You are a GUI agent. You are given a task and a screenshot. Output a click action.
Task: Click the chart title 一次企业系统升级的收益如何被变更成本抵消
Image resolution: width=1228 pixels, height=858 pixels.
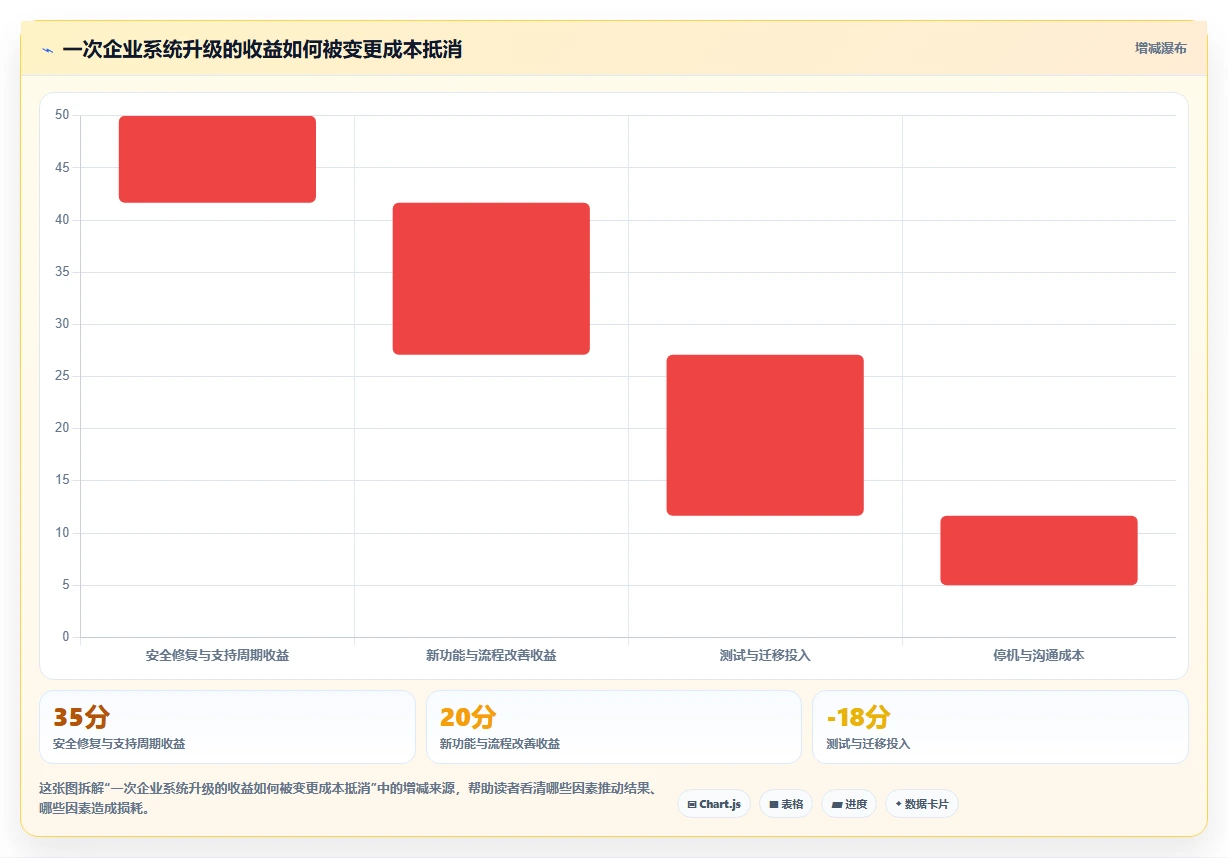[262, 49]
